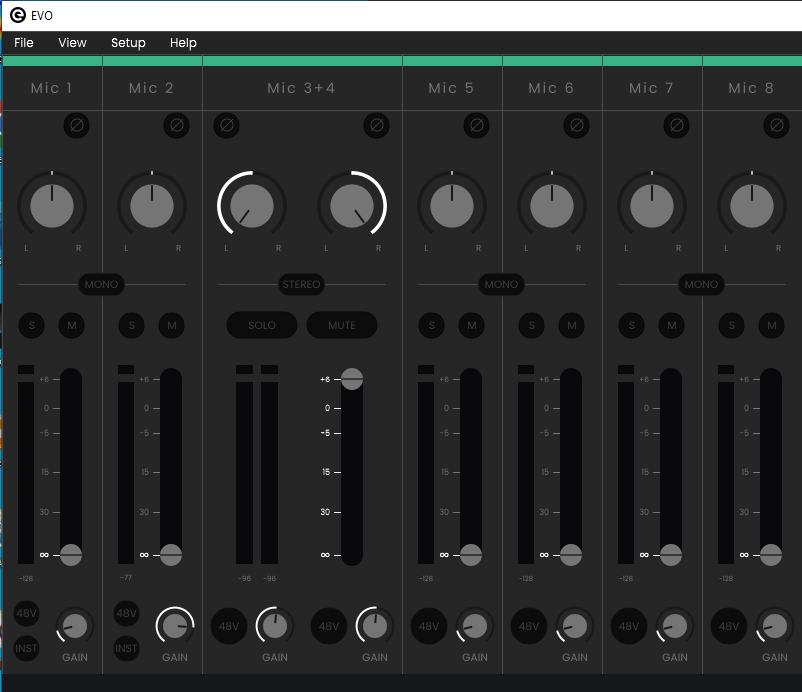Enable 48V phantom power on Mic 5

(429, 626)
